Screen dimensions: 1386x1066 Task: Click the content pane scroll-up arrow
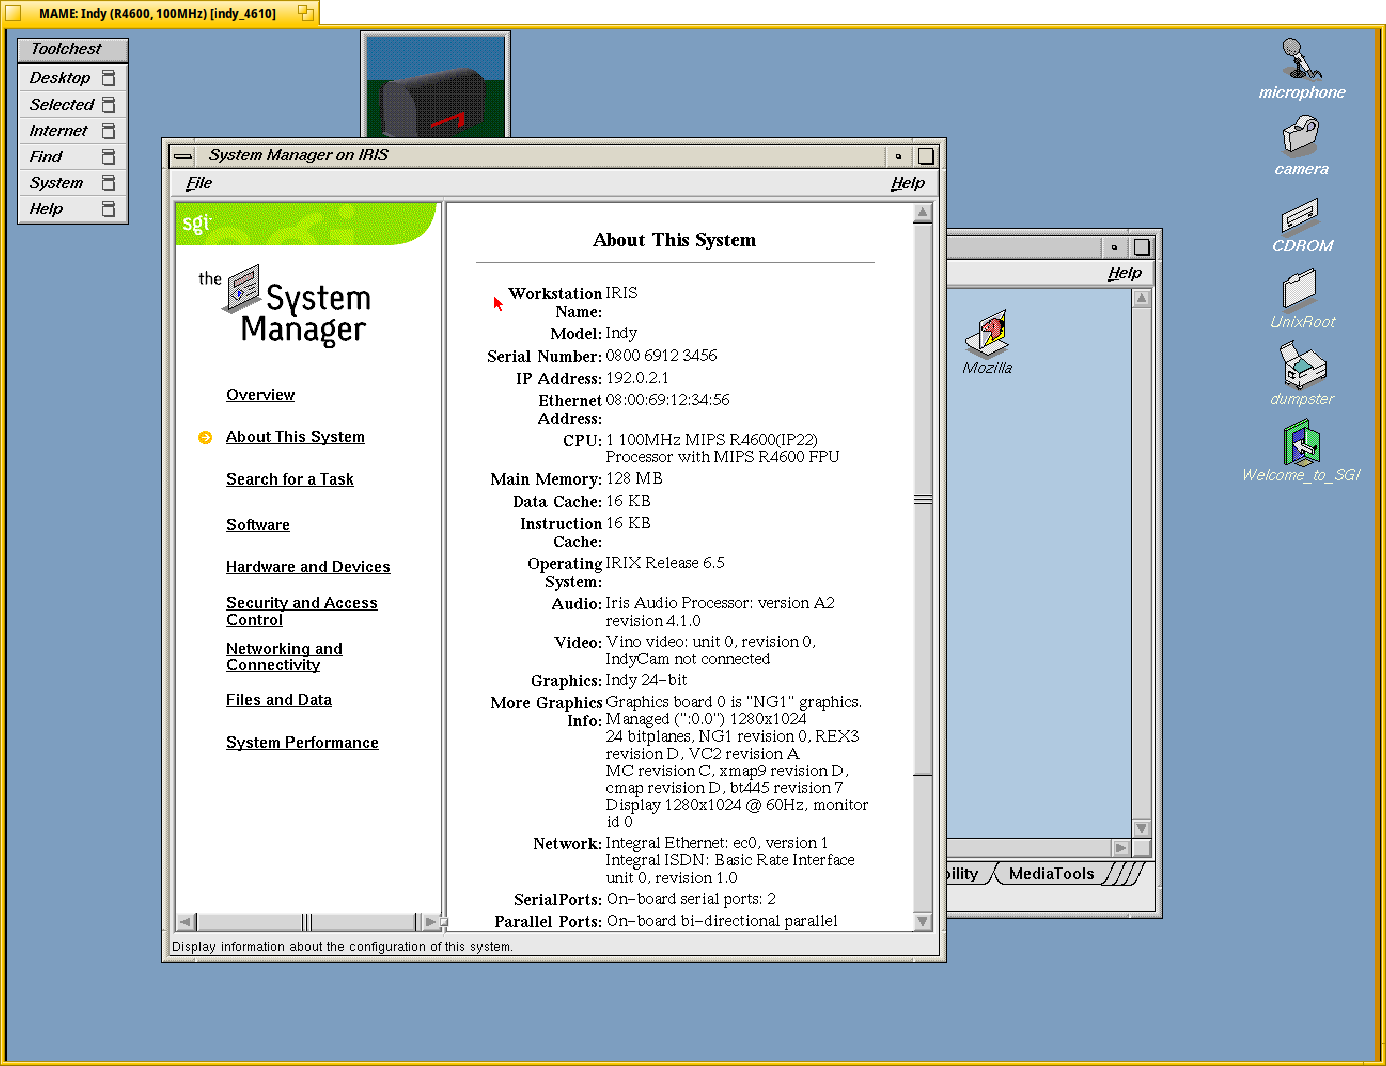coord(923,212)
